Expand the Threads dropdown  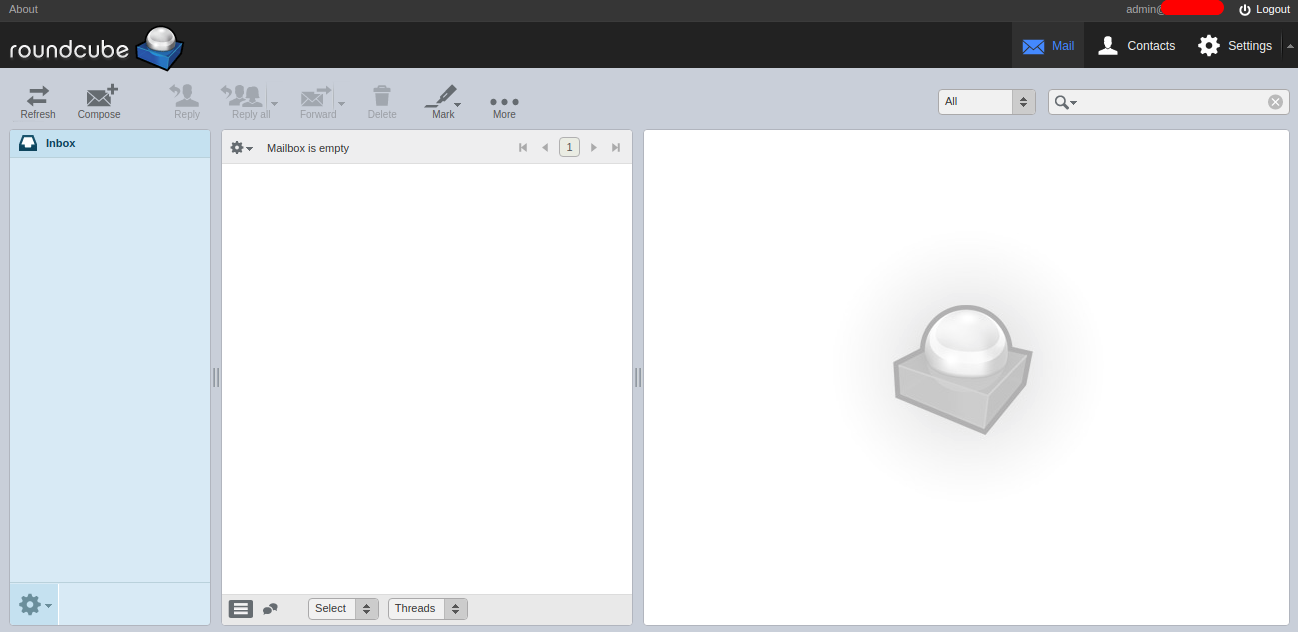[427, 608]
